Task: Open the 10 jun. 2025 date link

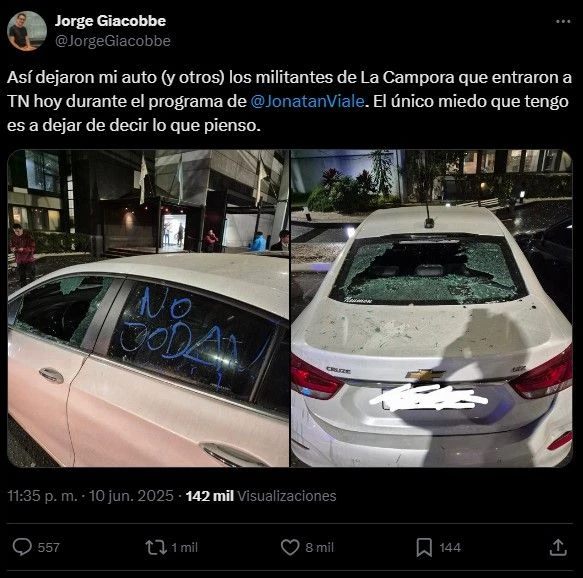Action: coord(131,496)
